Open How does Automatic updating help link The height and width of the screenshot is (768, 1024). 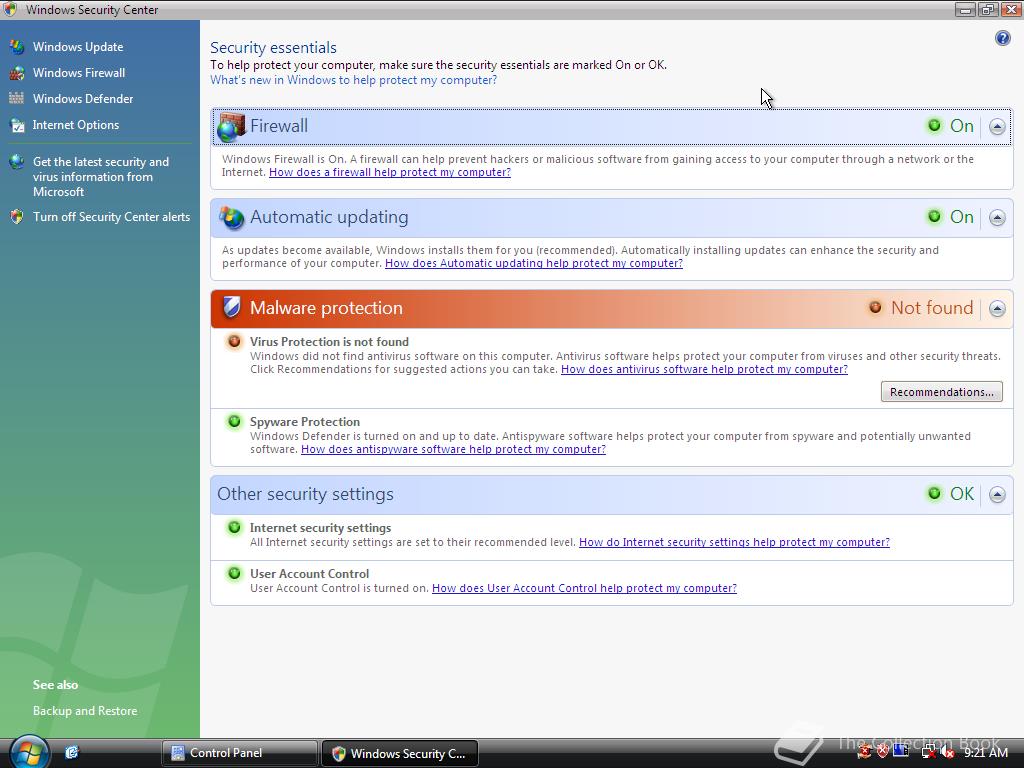click(x=534, y=263)
